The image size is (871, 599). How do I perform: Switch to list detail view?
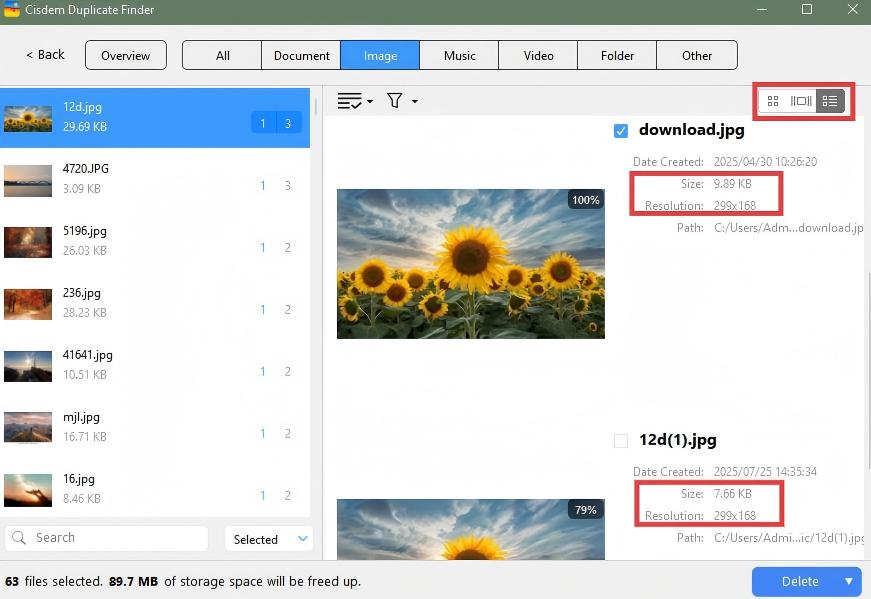[x=830, y=100]
